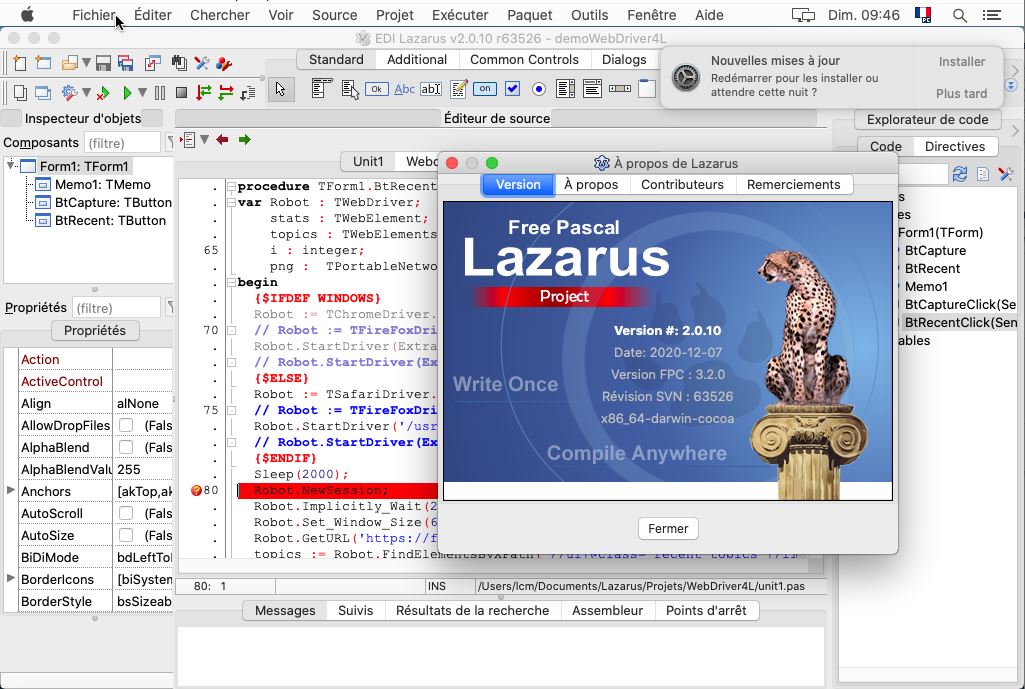Screen dimensions: 1025x689
Task: Switch to the Contributeurs tab
Action: click(x=682, y=184)
